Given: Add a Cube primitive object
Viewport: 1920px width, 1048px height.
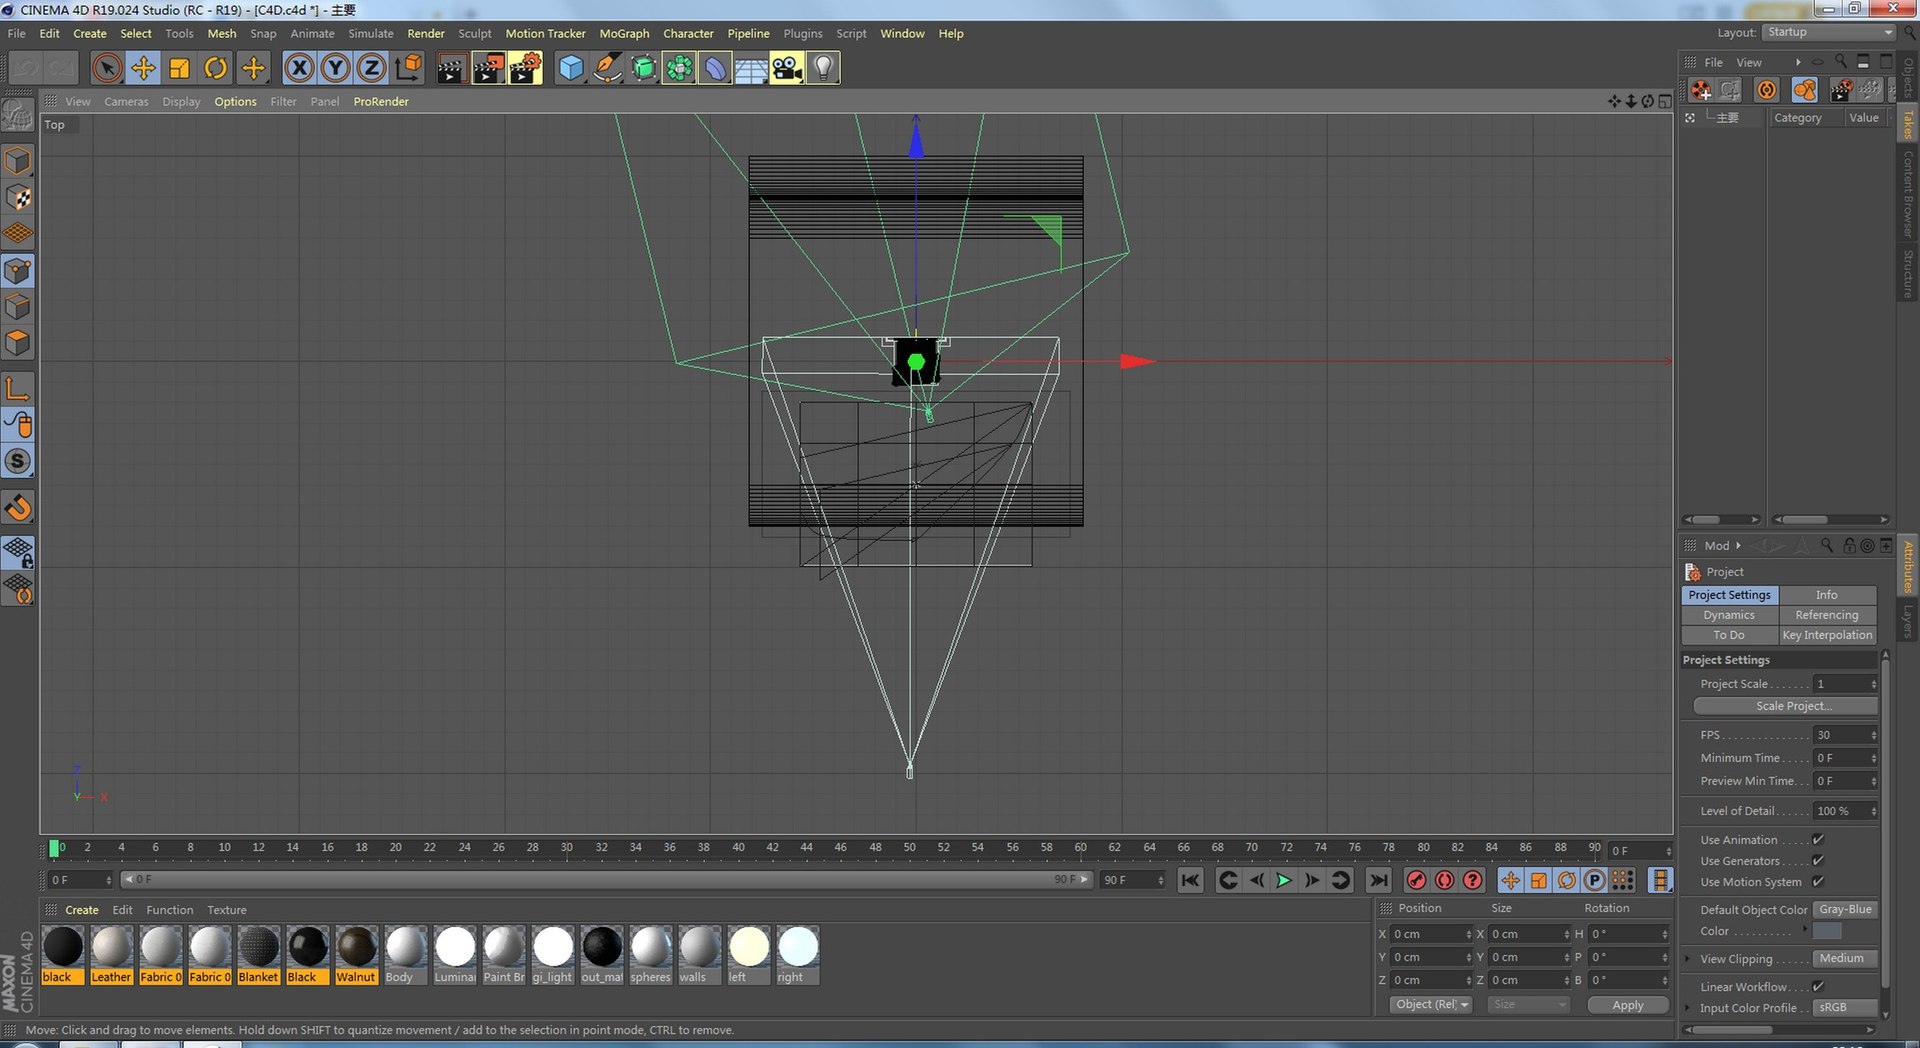Looking at the screenshot, I should [x=571, y=68].
